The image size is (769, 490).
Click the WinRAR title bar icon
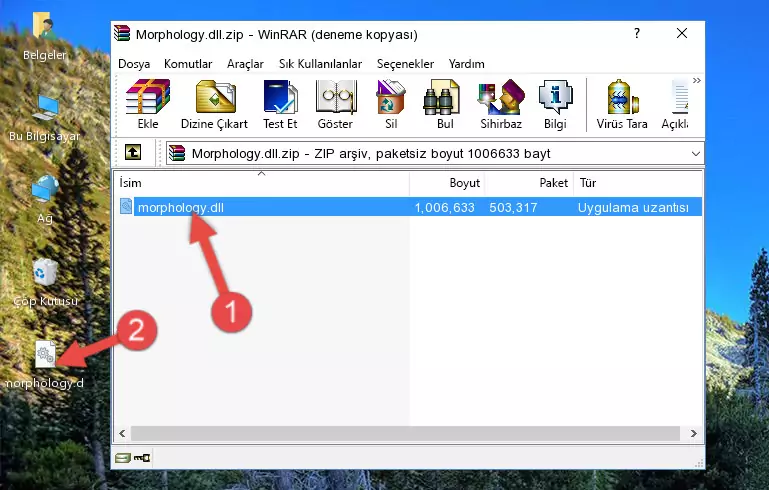pos(122,33)
